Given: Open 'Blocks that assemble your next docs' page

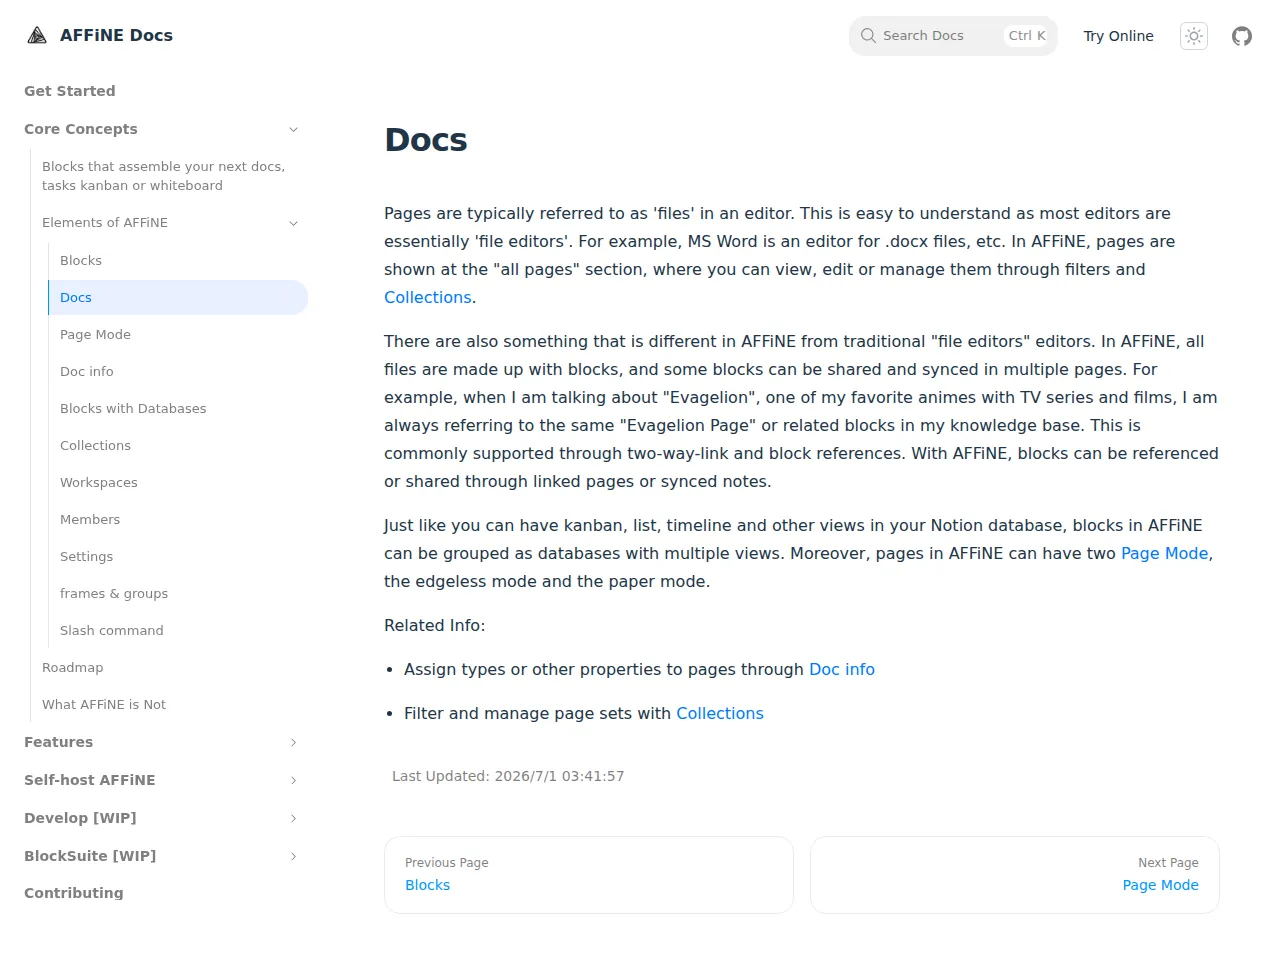Looking at the screenshot, I should coord(164,176).
